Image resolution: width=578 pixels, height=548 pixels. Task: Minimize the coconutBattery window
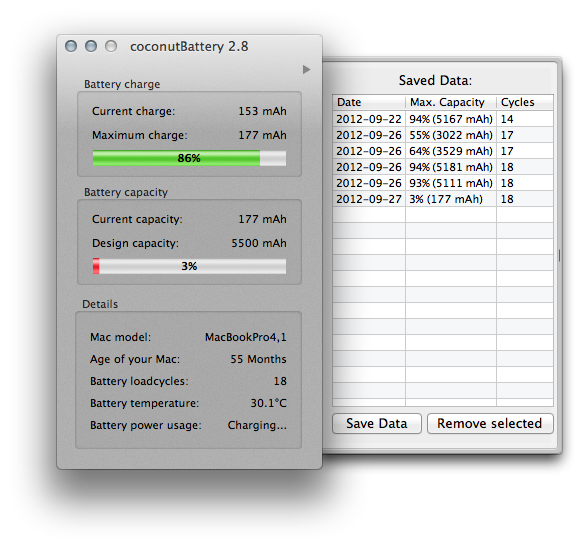91,46
